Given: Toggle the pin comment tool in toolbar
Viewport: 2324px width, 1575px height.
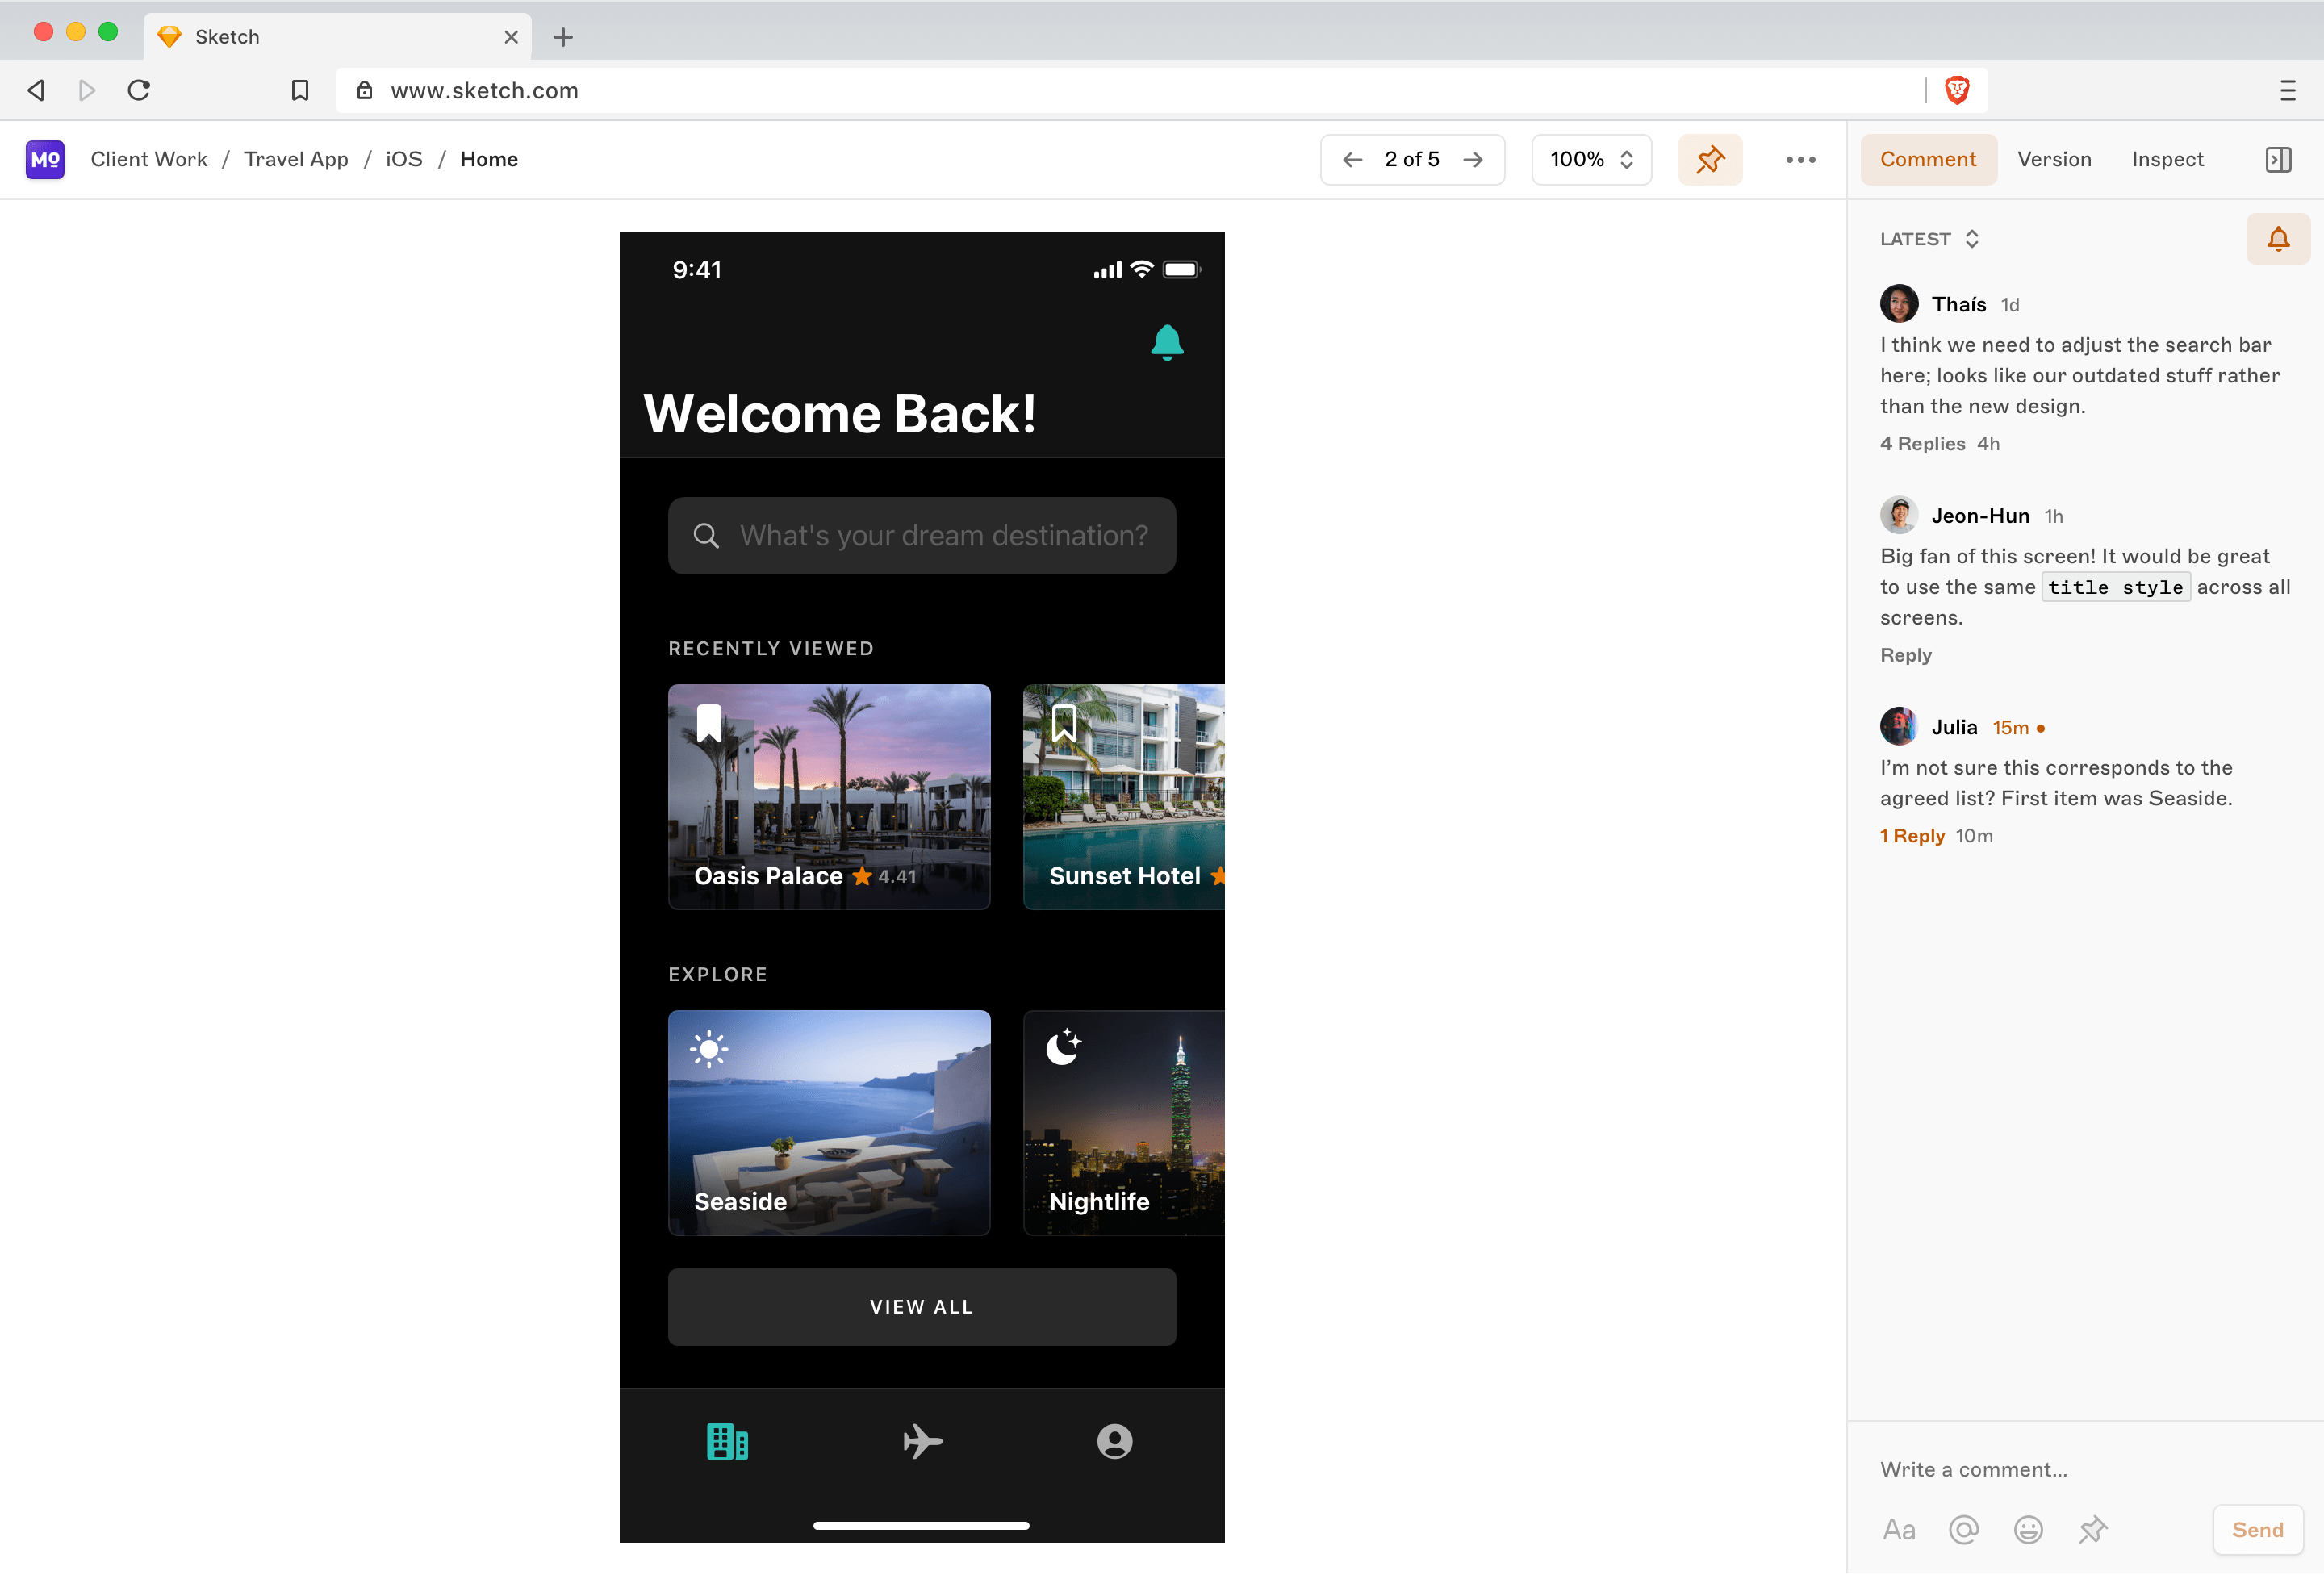Looking at the screenshot, I should [x=1710, y=160].
